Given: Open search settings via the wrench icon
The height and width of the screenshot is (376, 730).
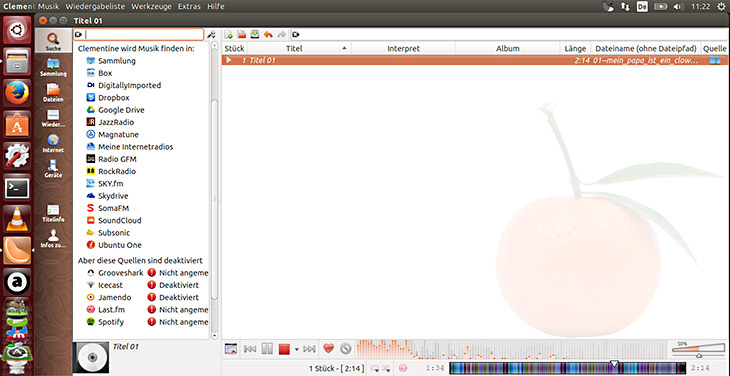Looking at the screenshot, I should pyautogui.click(x=211, y=34).
